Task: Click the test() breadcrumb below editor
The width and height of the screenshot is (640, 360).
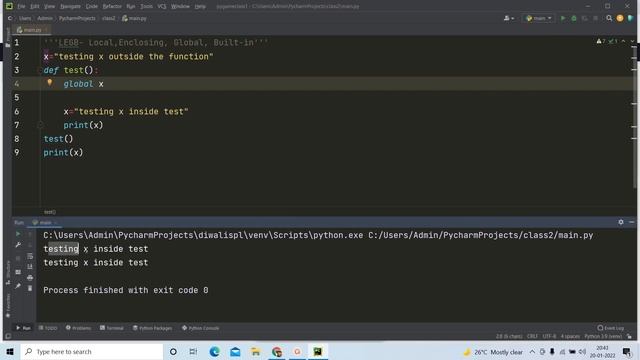Action: point(50,212)
